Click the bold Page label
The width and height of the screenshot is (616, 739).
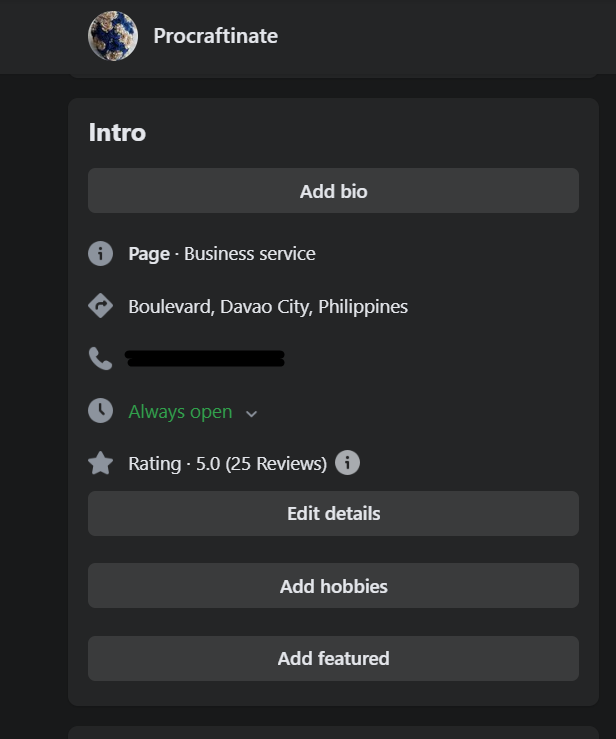[149, 254]
